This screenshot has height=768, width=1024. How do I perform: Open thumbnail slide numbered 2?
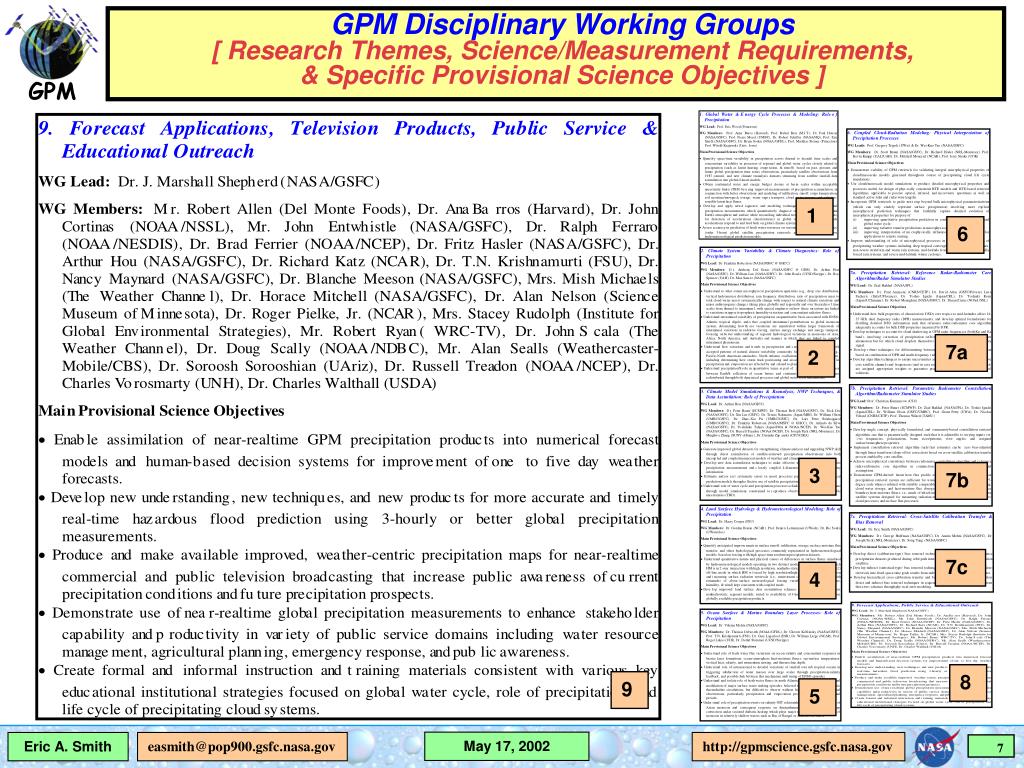click(769, 315)
